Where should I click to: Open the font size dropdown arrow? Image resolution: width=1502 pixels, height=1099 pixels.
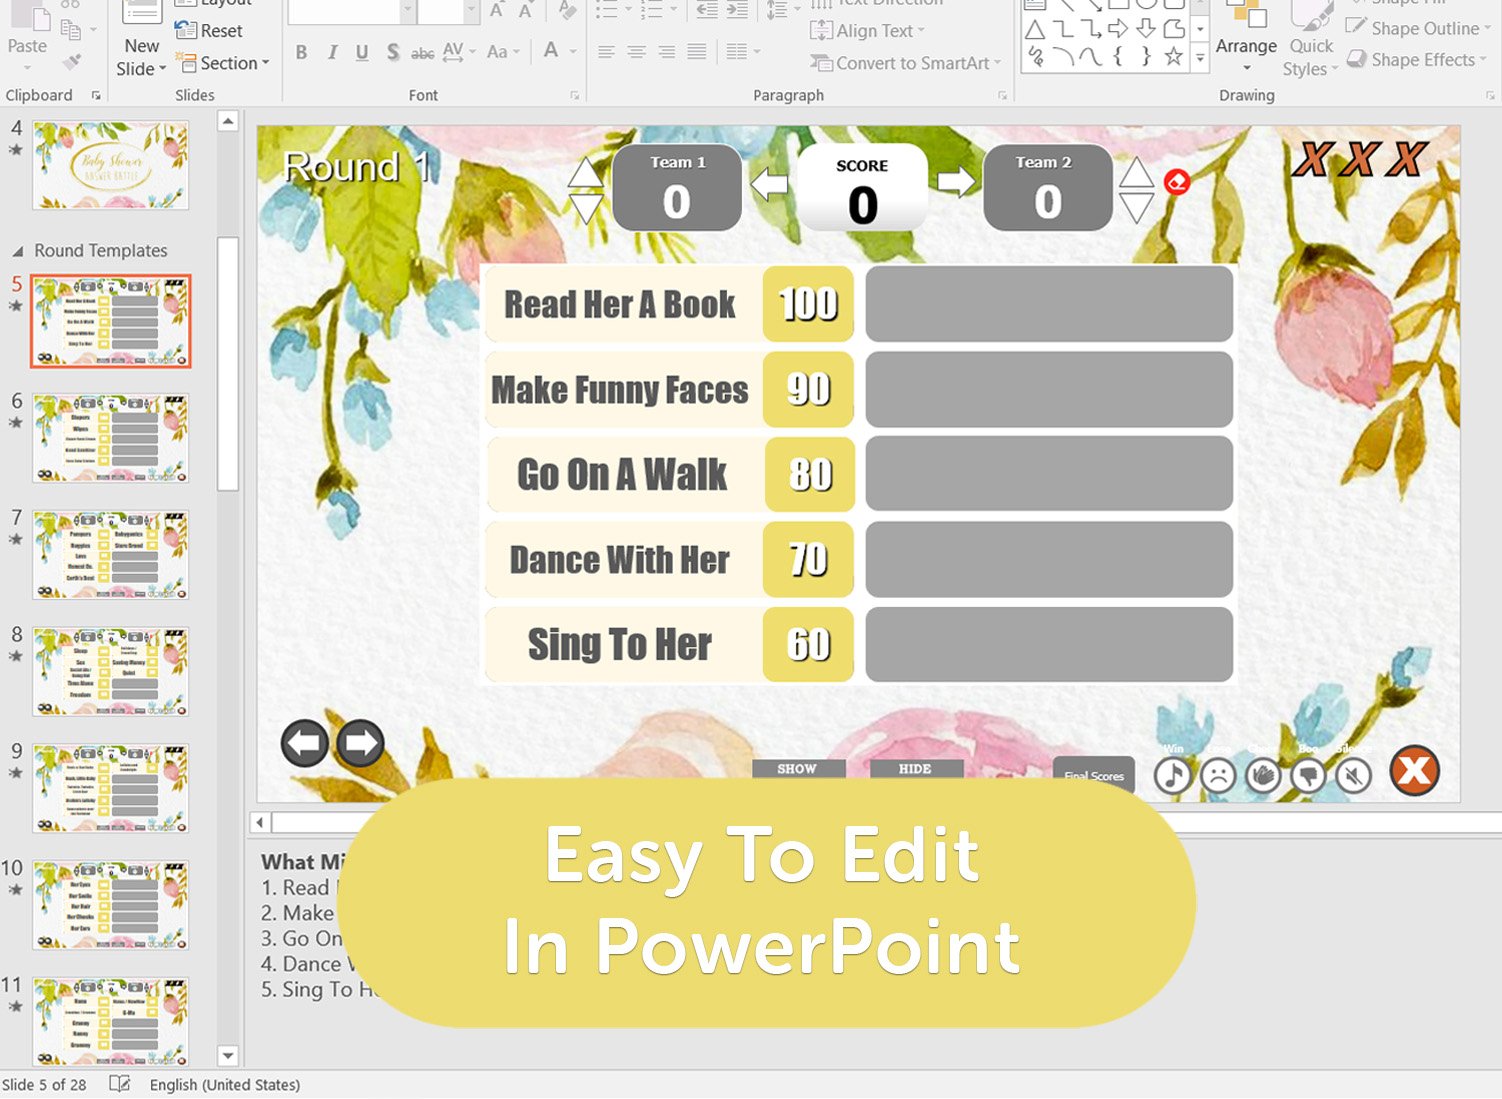[471, 10]
